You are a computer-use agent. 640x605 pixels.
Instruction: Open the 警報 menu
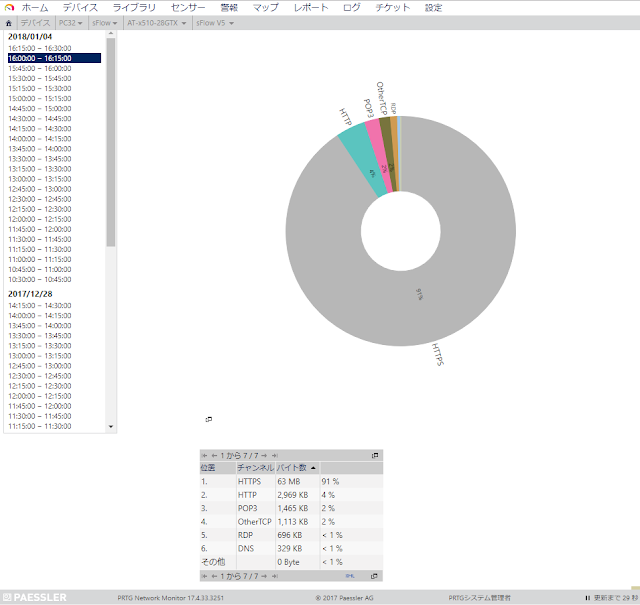pyautogui.click(x=229, y=7)
